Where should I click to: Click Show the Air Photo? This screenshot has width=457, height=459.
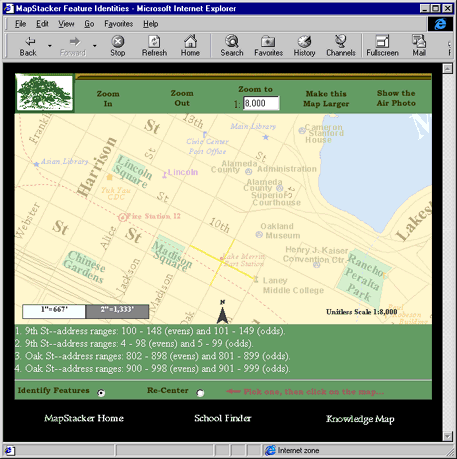click(x=396, y=98)
